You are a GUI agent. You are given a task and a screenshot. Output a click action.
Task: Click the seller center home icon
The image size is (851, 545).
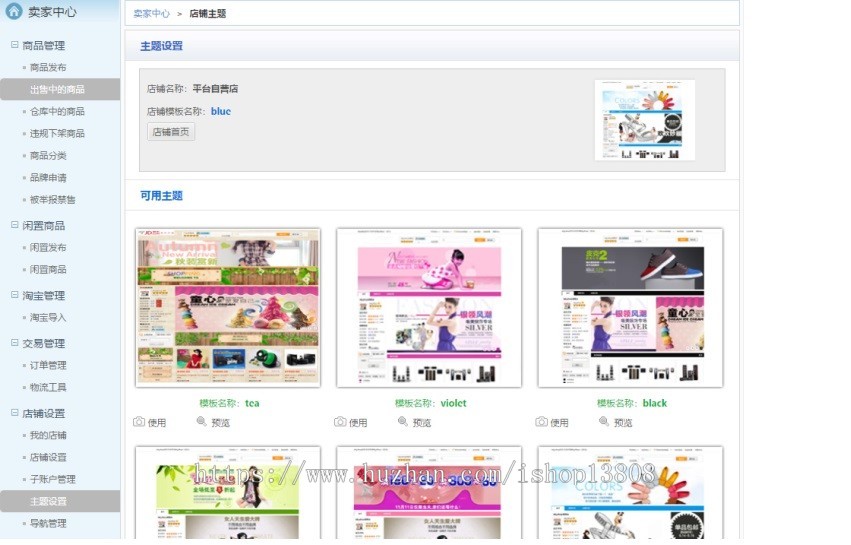pos(14,12)
